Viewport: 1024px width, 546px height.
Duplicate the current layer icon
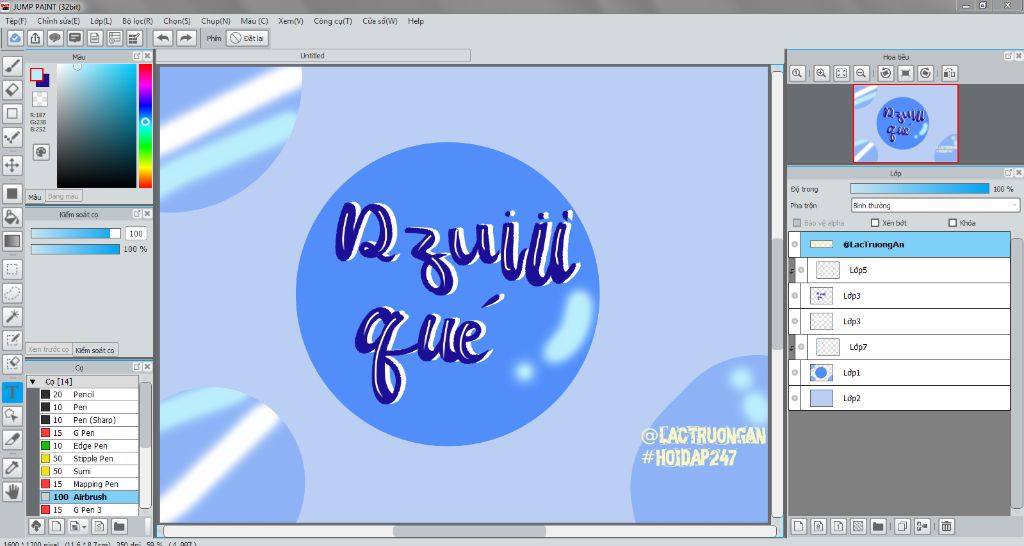point(902,525)
